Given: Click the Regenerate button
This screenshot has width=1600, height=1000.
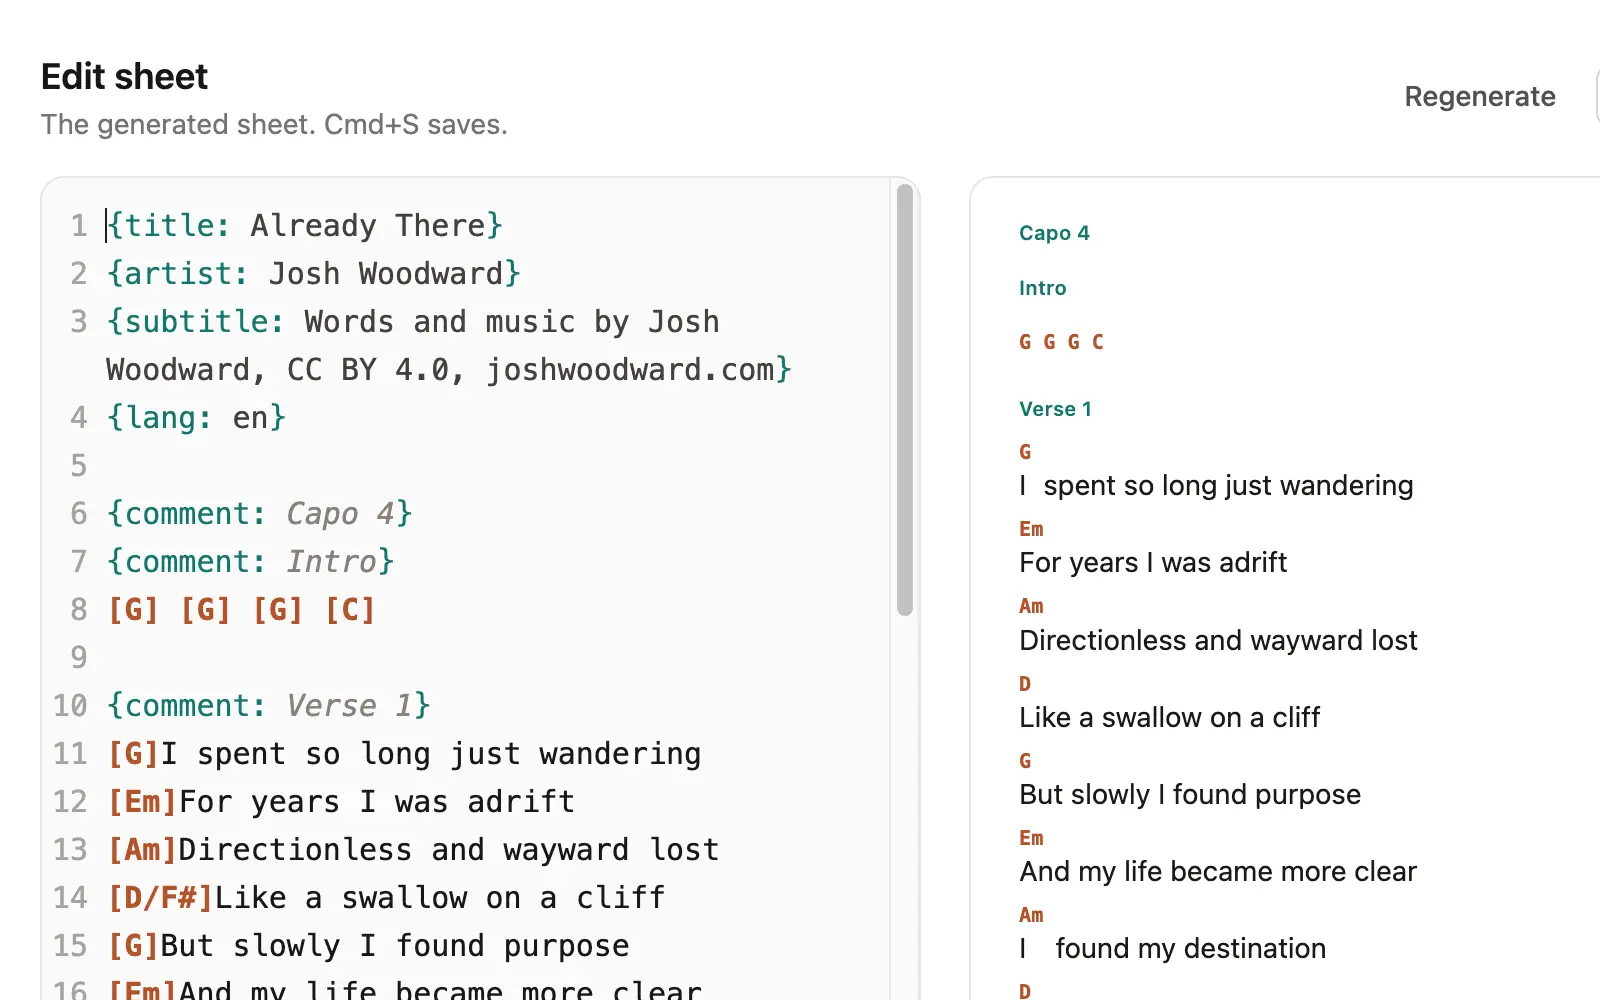Looking at the screenshot, I should (x=1479, y=97).
